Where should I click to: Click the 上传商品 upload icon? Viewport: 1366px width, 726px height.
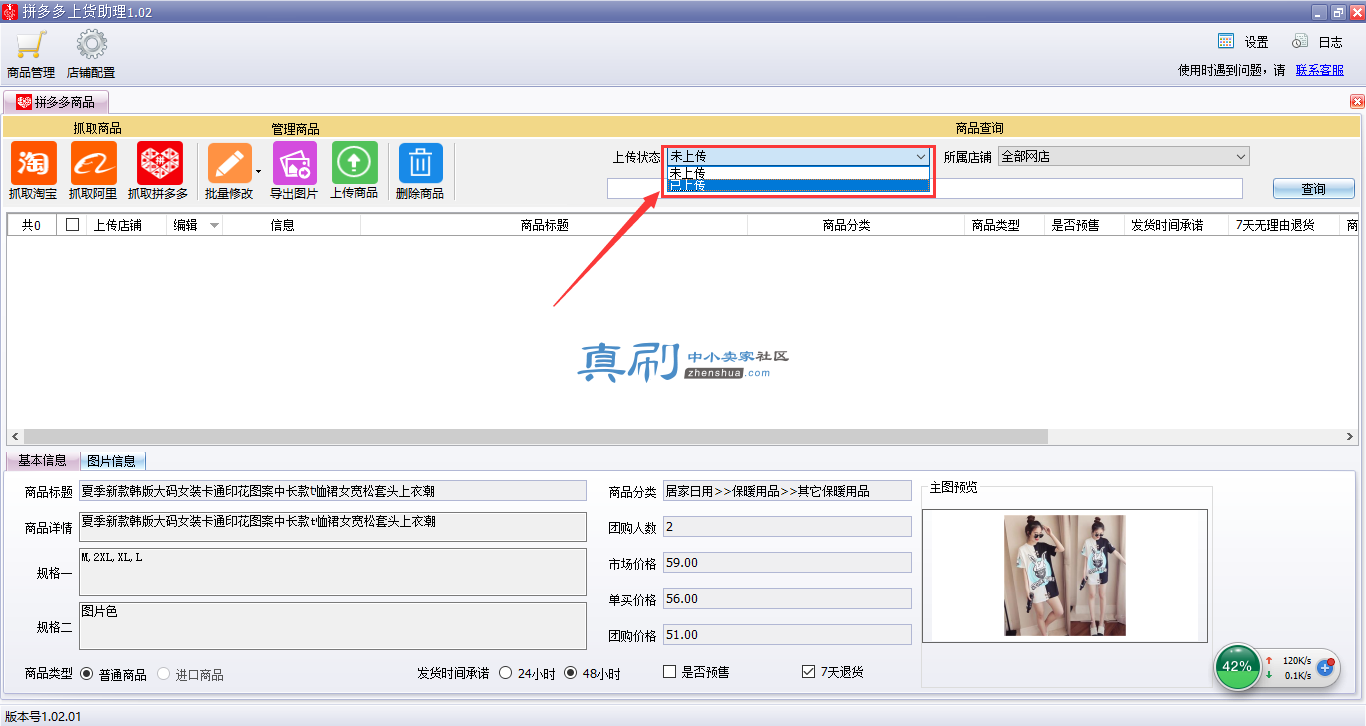coord(354,163)
